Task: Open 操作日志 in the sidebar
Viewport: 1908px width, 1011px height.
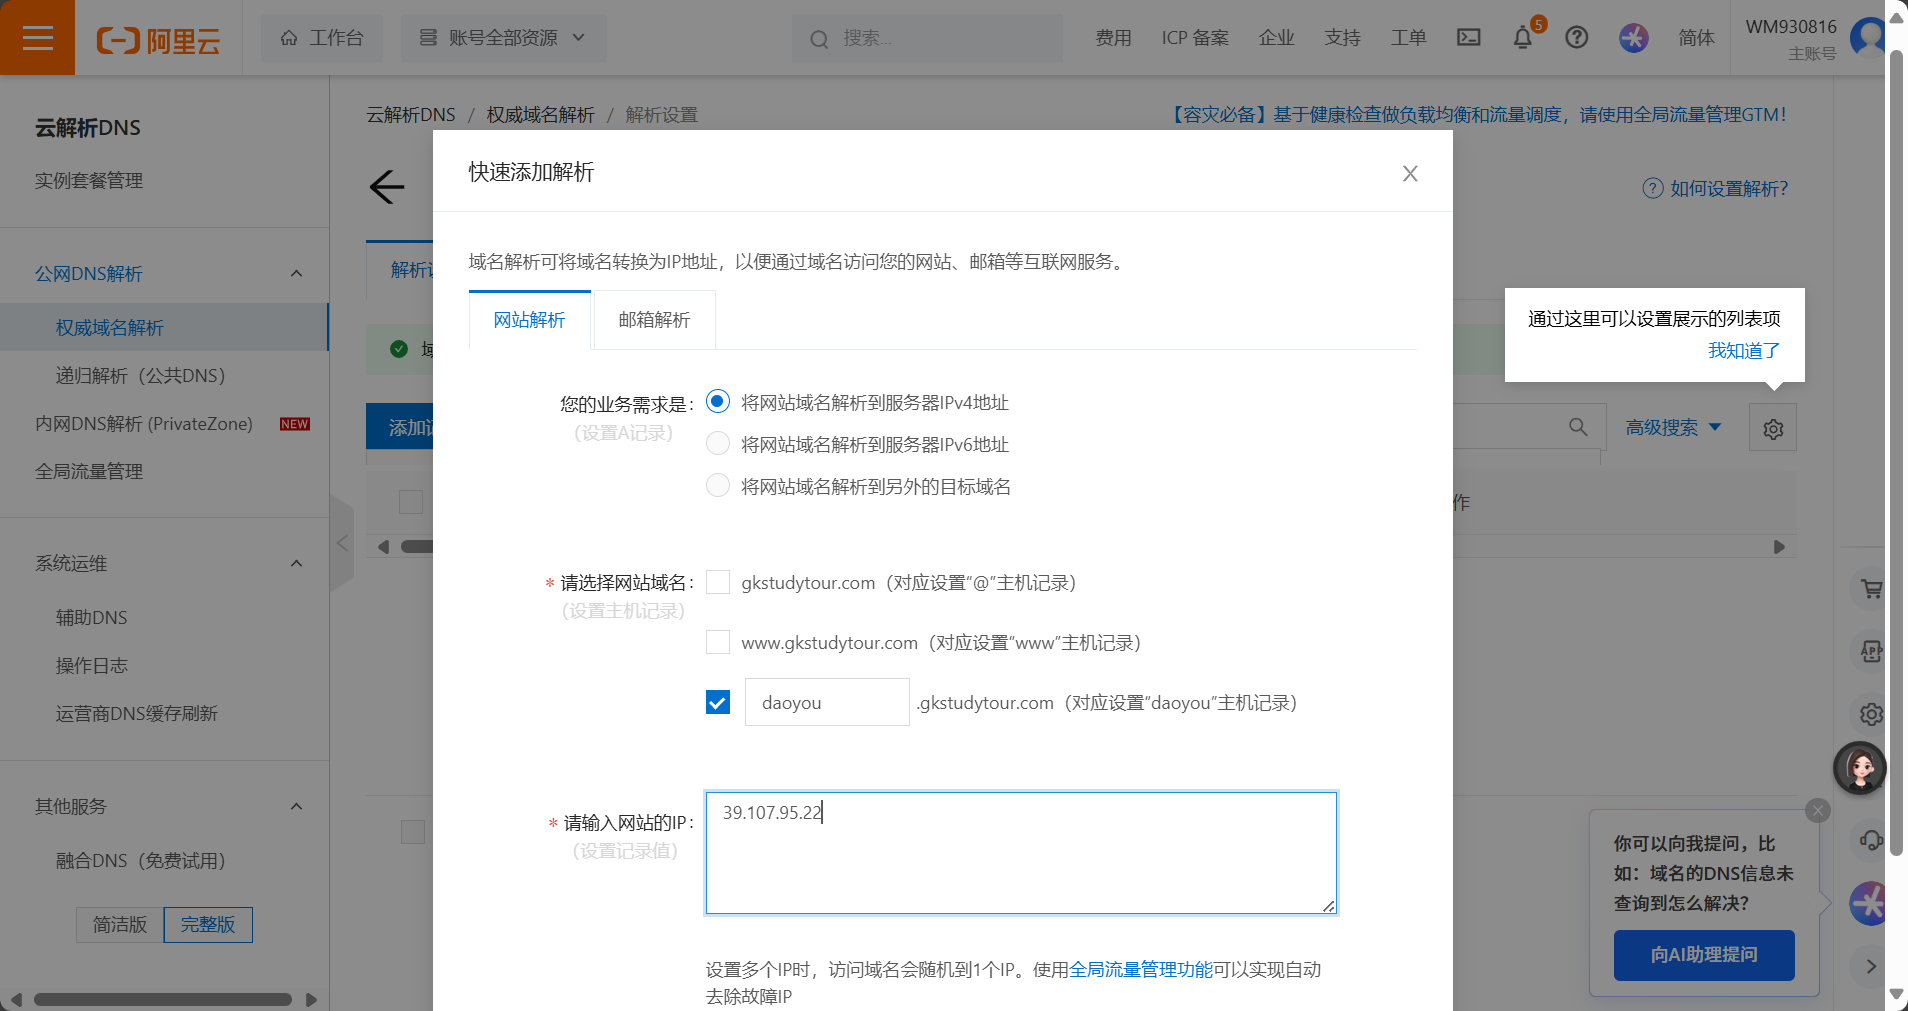Action: [x=92, y=666]
